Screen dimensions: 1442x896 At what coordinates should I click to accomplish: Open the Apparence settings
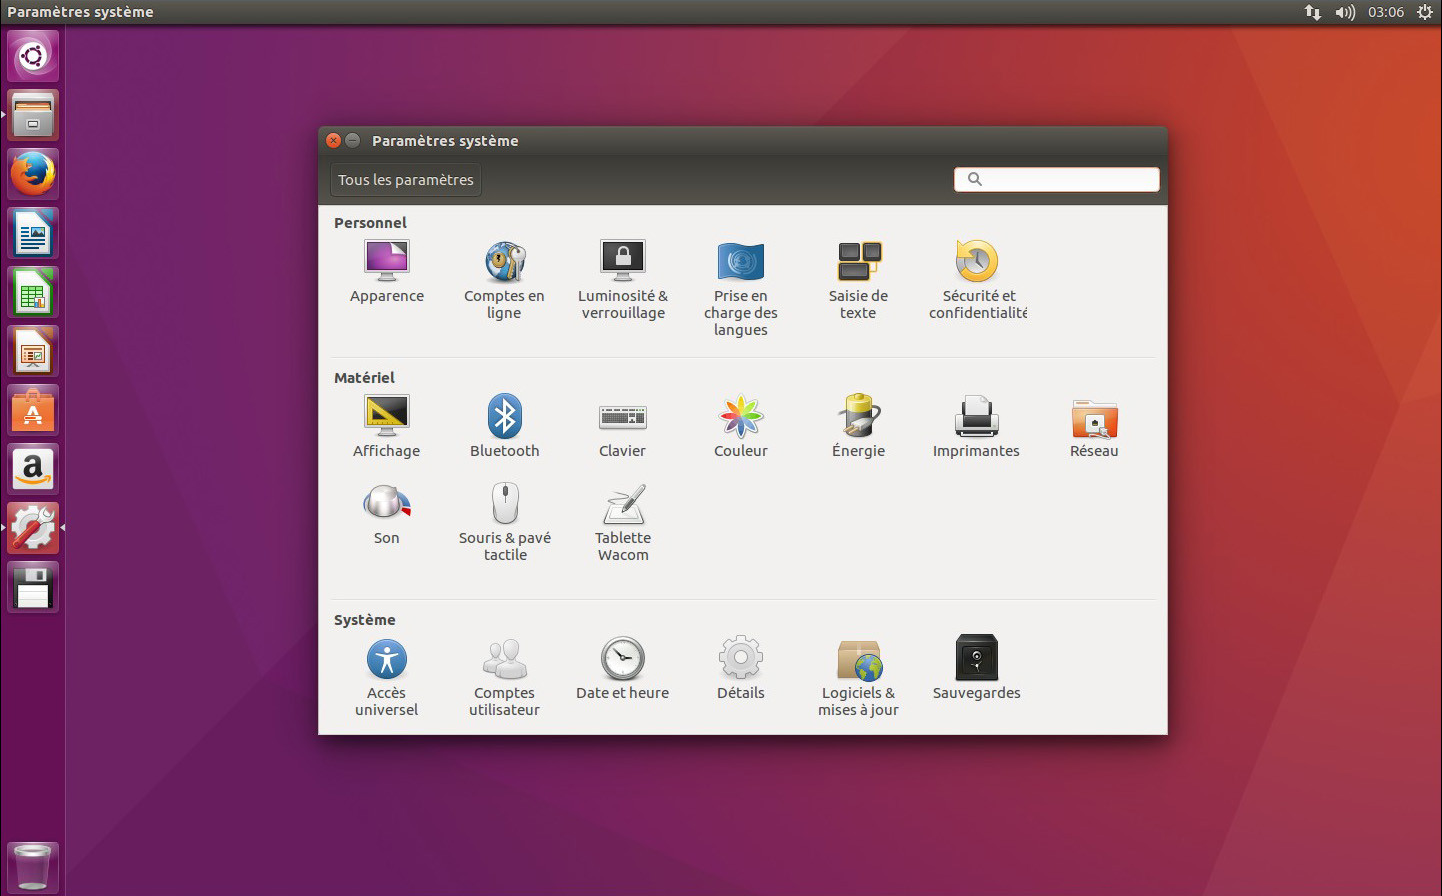387,272
